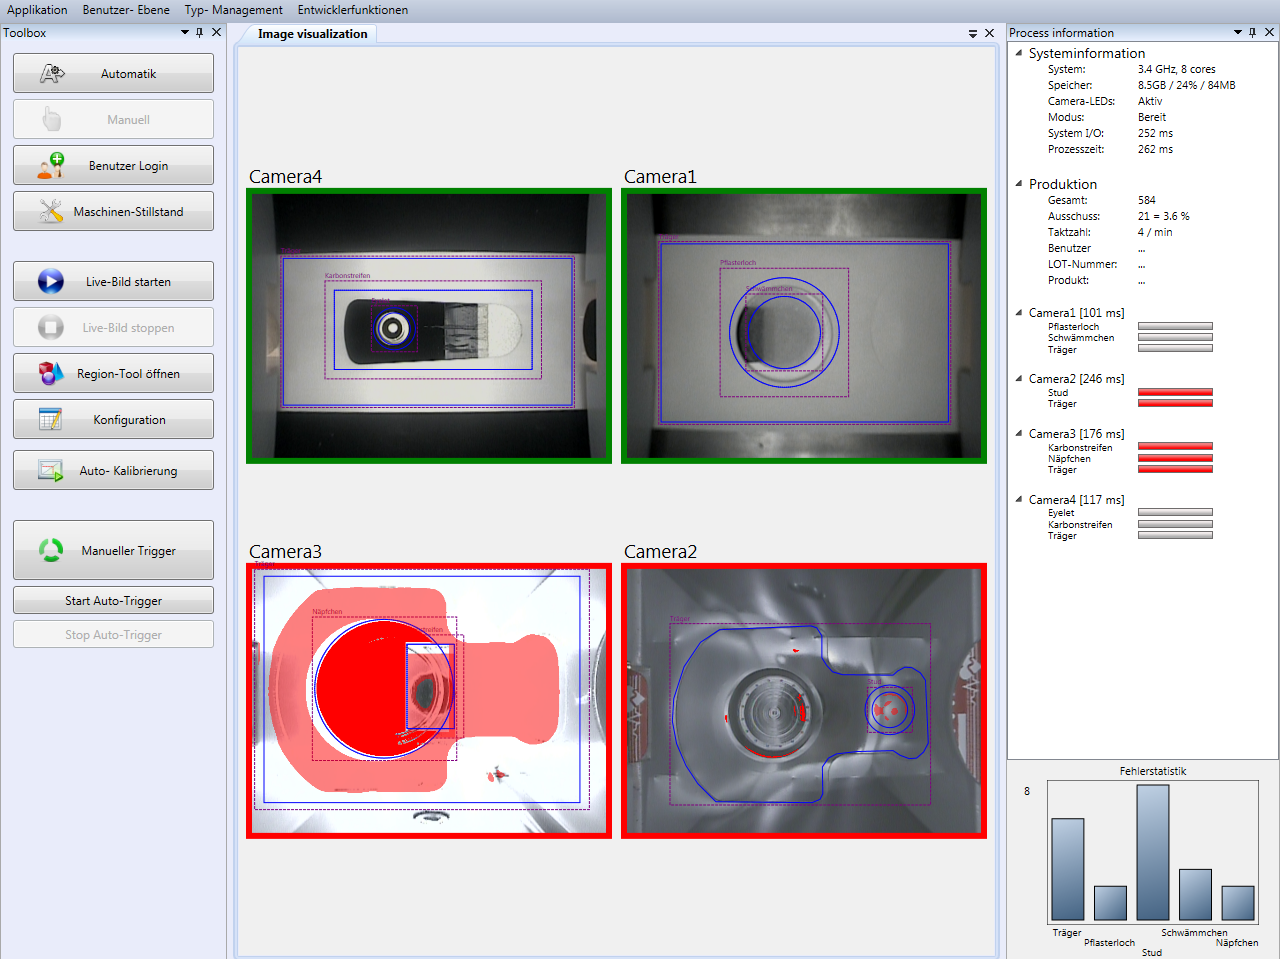Image resolution: width=1280 pixels, height=959 pixels.
Task: Click the Benutzer Login user icon
Action: click(x=51, y=165)
